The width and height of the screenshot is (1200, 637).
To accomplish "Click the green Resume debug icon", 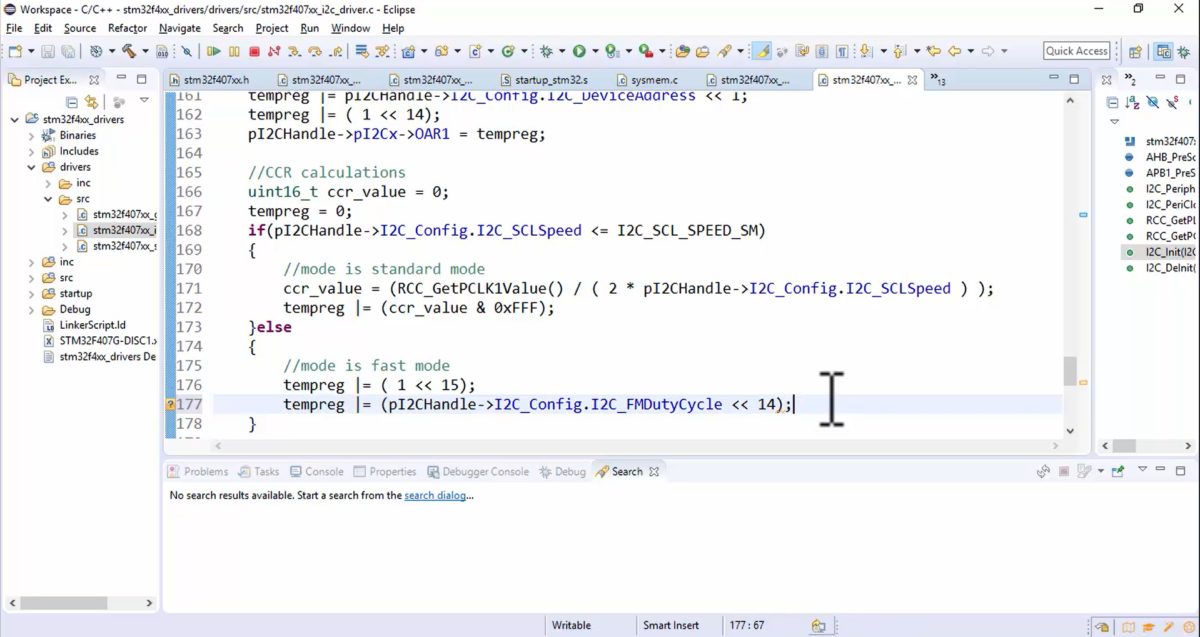I will pos(213,51).
